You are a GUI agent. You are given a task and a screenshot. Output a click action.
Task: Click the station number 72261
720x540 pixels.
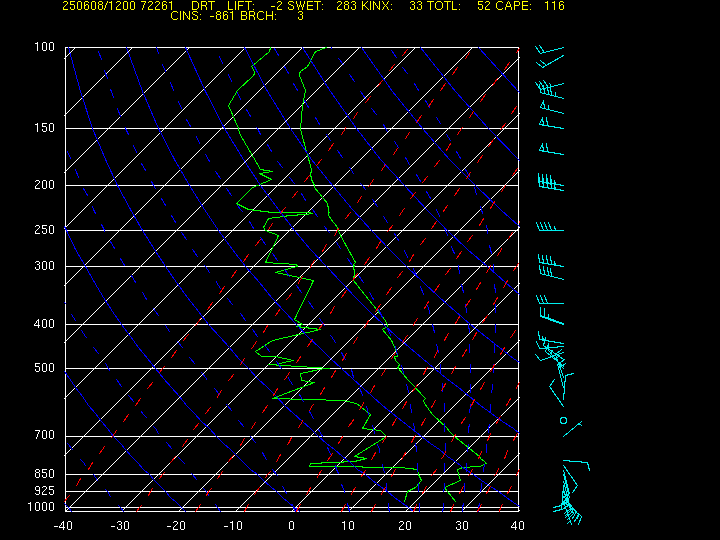pyautogui.click(x=157, y=6)
